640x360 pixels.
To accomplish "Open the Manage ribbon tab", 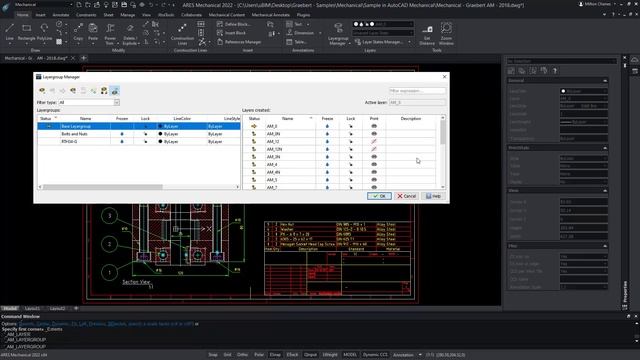I will point(128,15).
